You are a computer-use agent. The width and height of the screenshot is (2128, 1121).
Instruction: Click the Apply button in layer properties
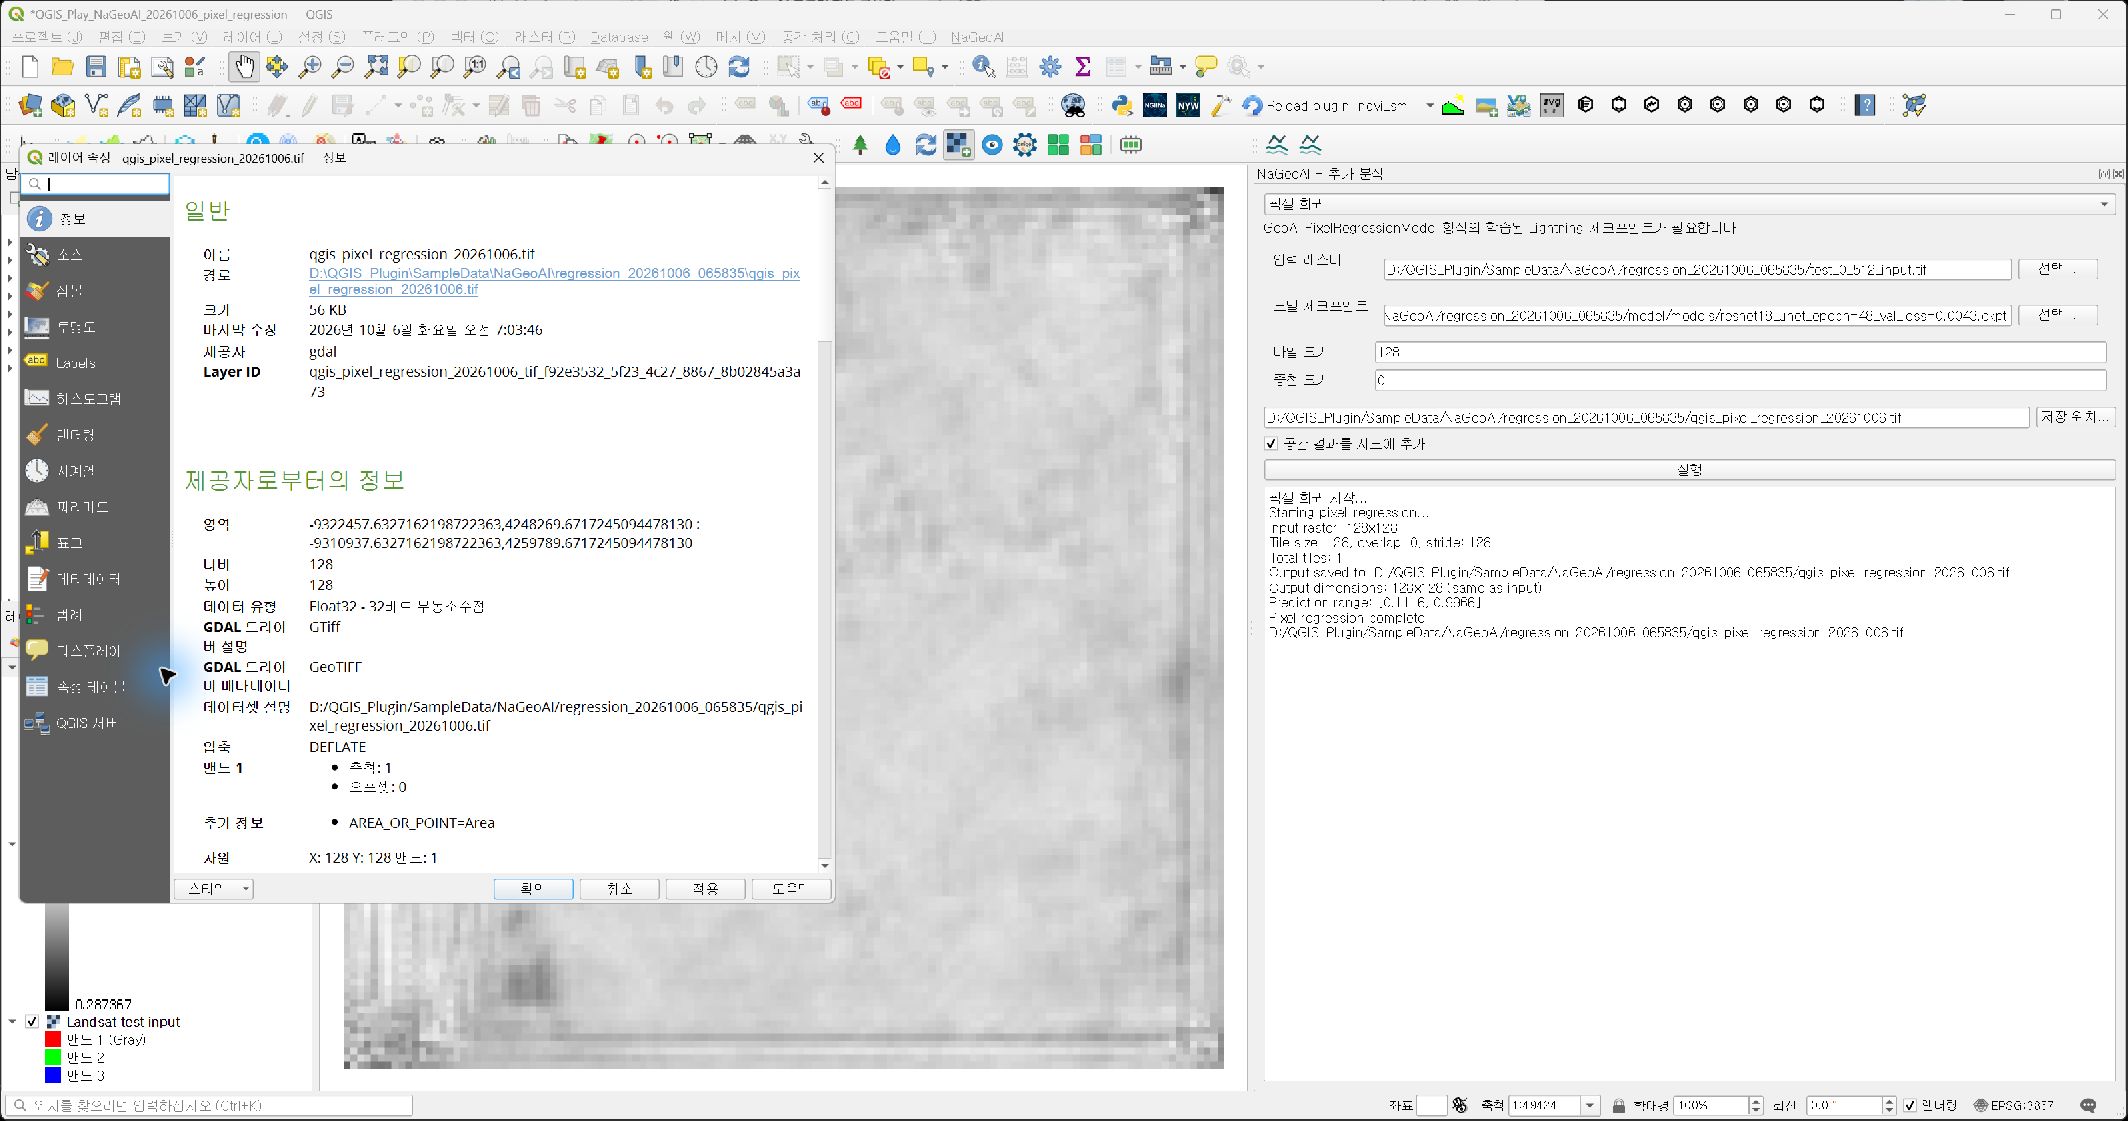(x=705, y=889)
